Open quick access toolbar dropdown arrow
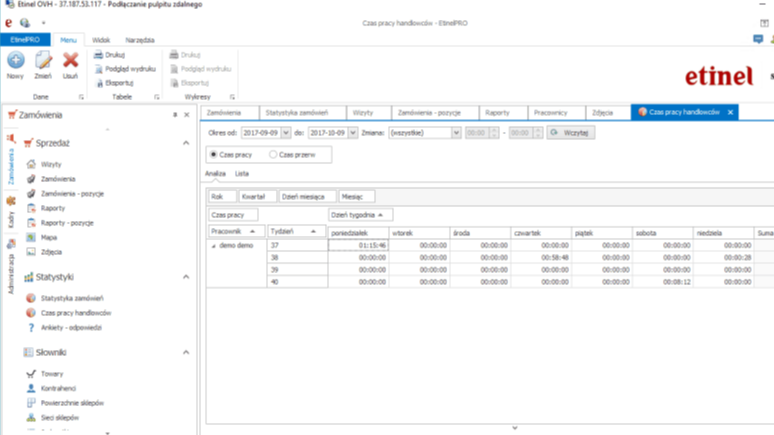This screenshot has height=435, width=774. (x=43, y=23)
